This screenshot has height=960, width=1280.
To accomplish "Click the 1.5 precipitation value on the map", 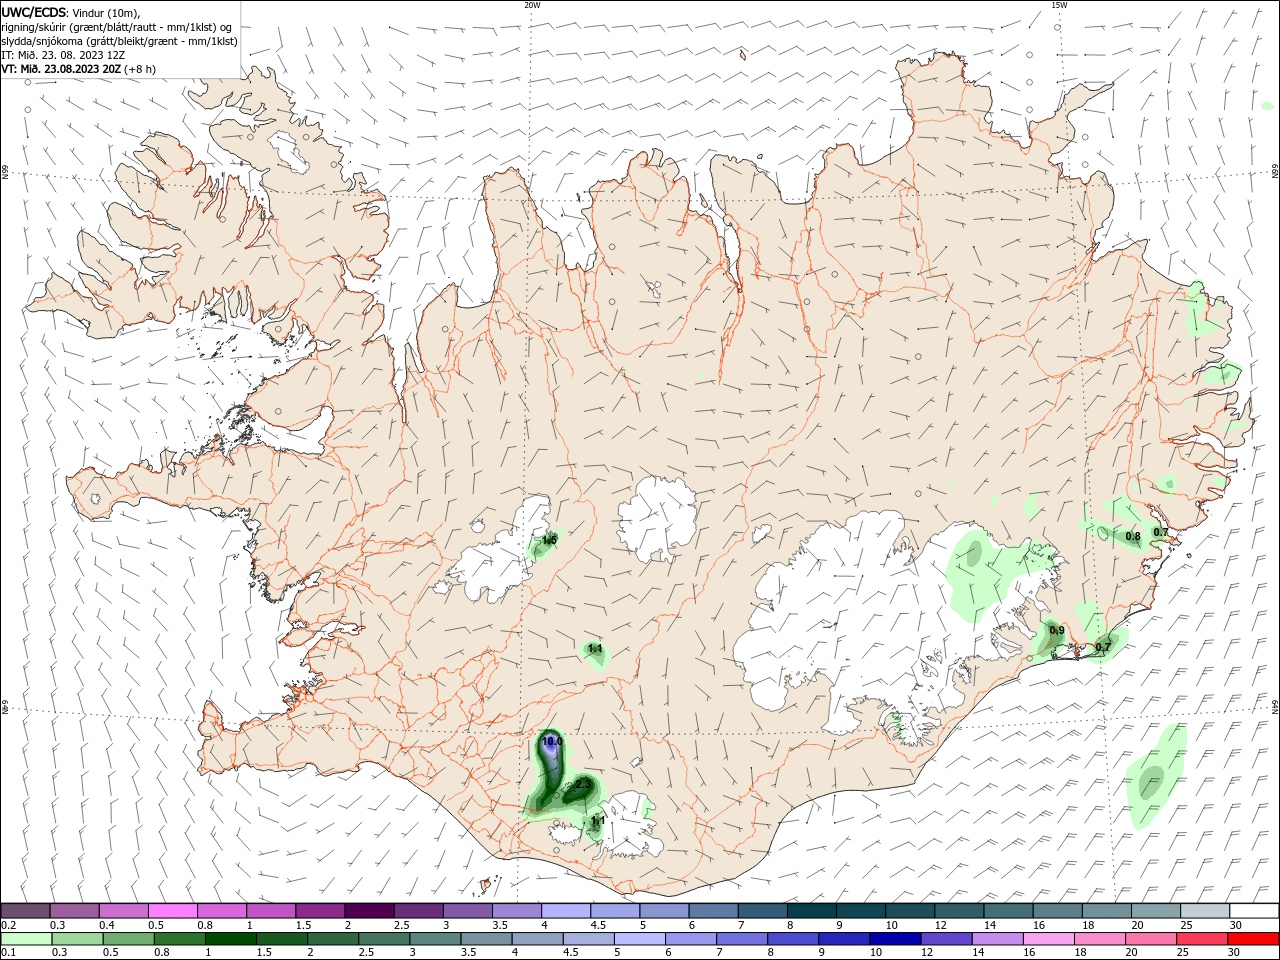I will 549,540.
